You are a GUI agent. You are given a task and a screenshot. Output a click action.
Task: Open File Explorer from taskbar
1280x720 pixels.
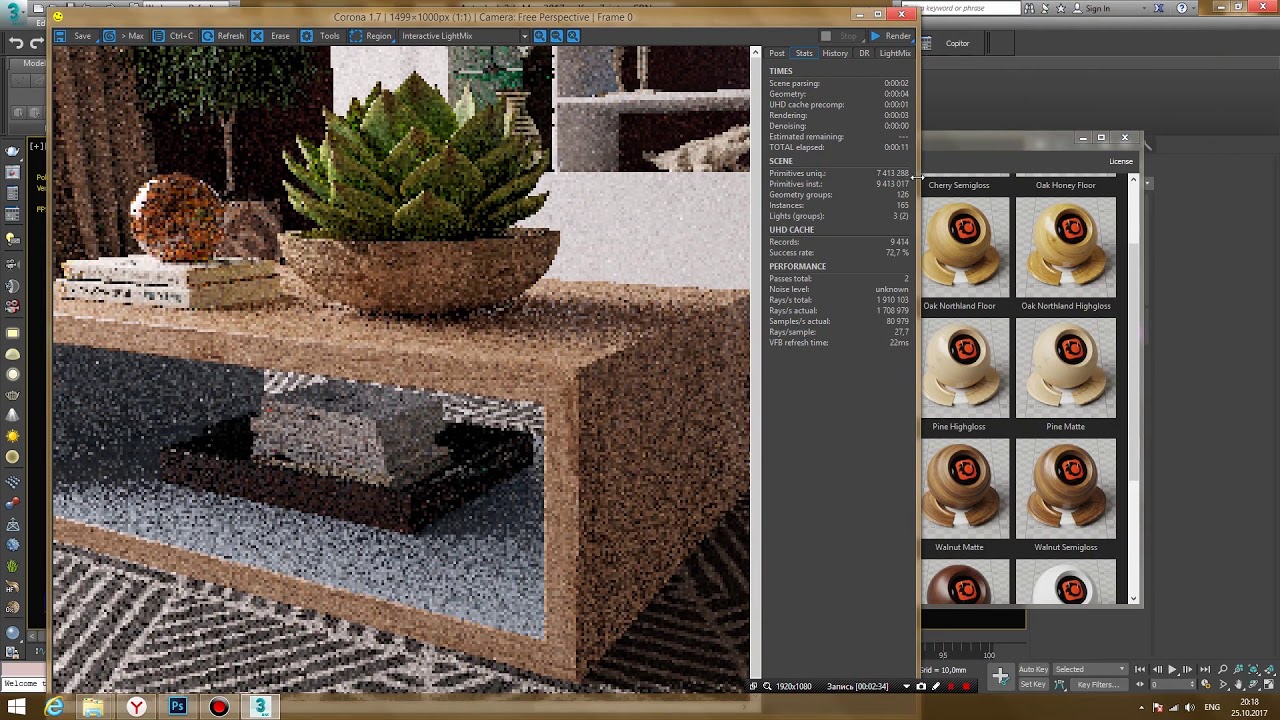[x=93, y=707]
